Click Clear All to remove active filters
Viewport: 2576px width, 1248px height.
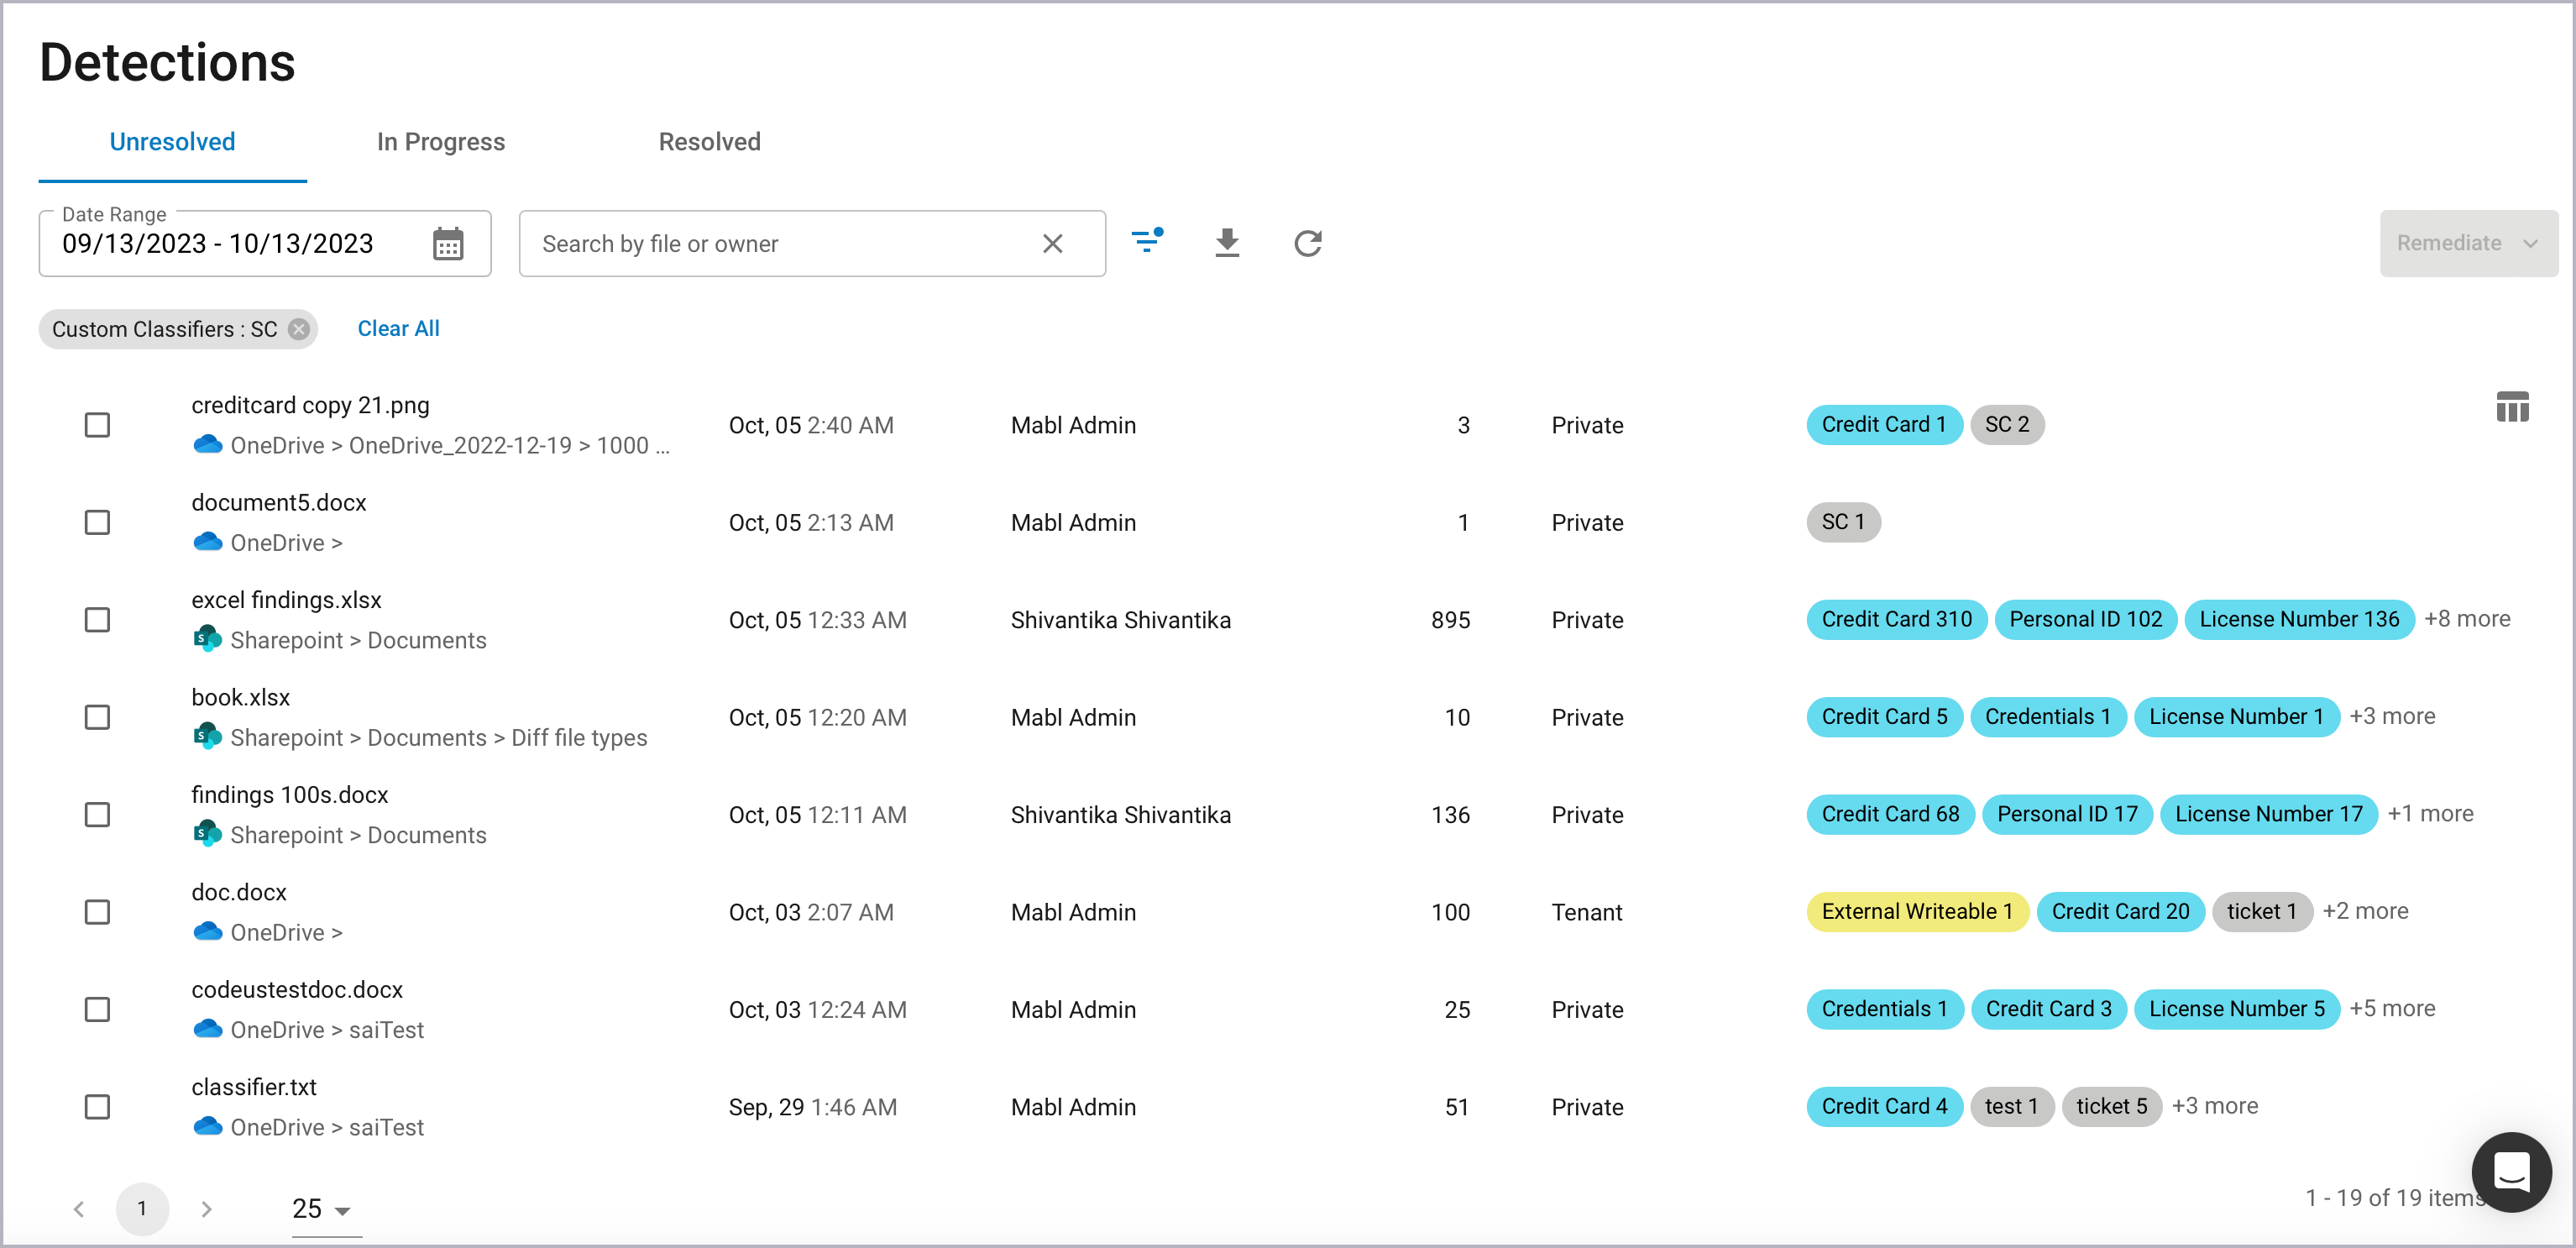(x=401, y=328)
